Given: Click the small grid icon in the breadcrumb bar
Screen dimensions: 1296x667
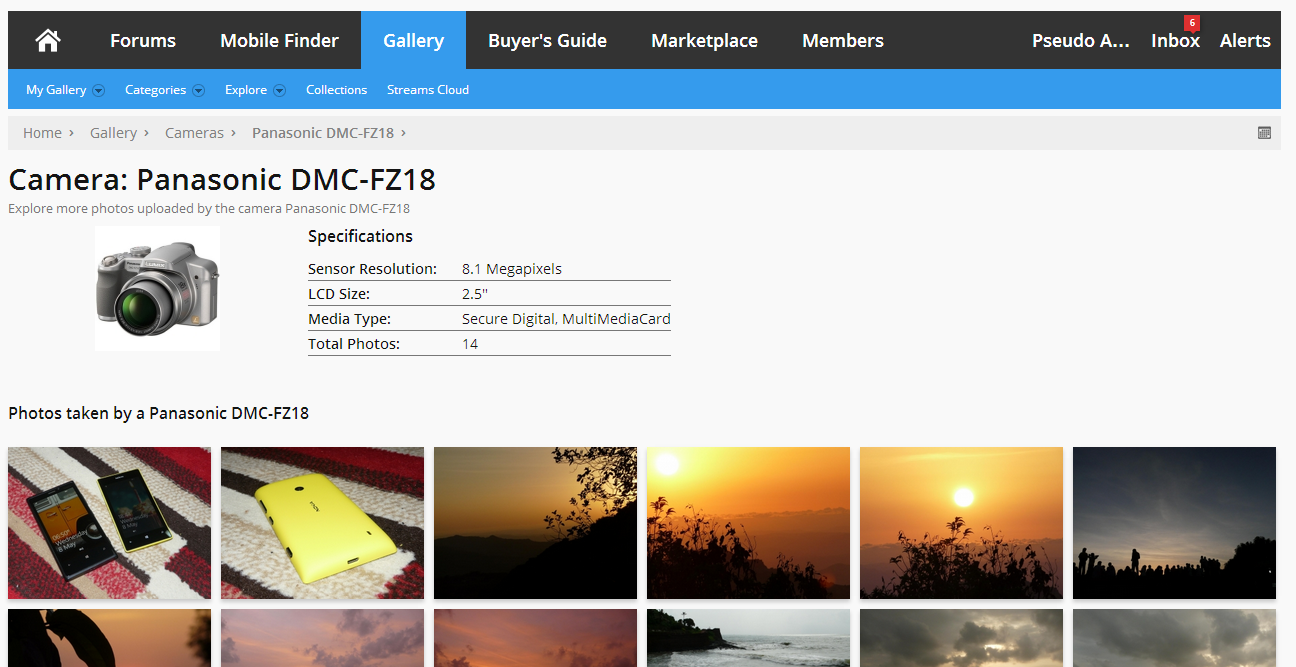Looking at the screenshot, I should pyautogui.click(x=1264, y=133).
